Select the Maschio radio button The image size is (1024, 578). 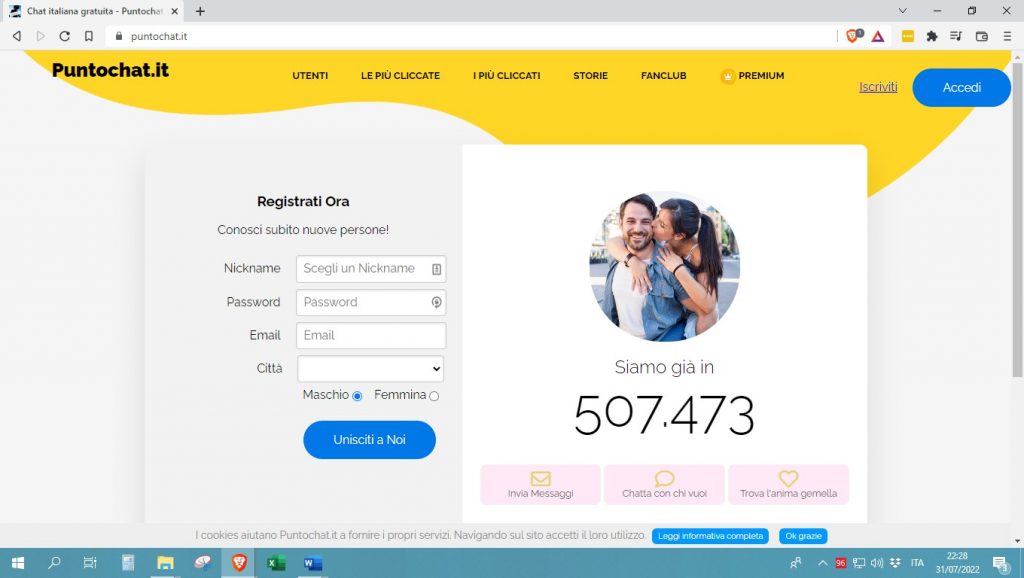coord(357,396)
